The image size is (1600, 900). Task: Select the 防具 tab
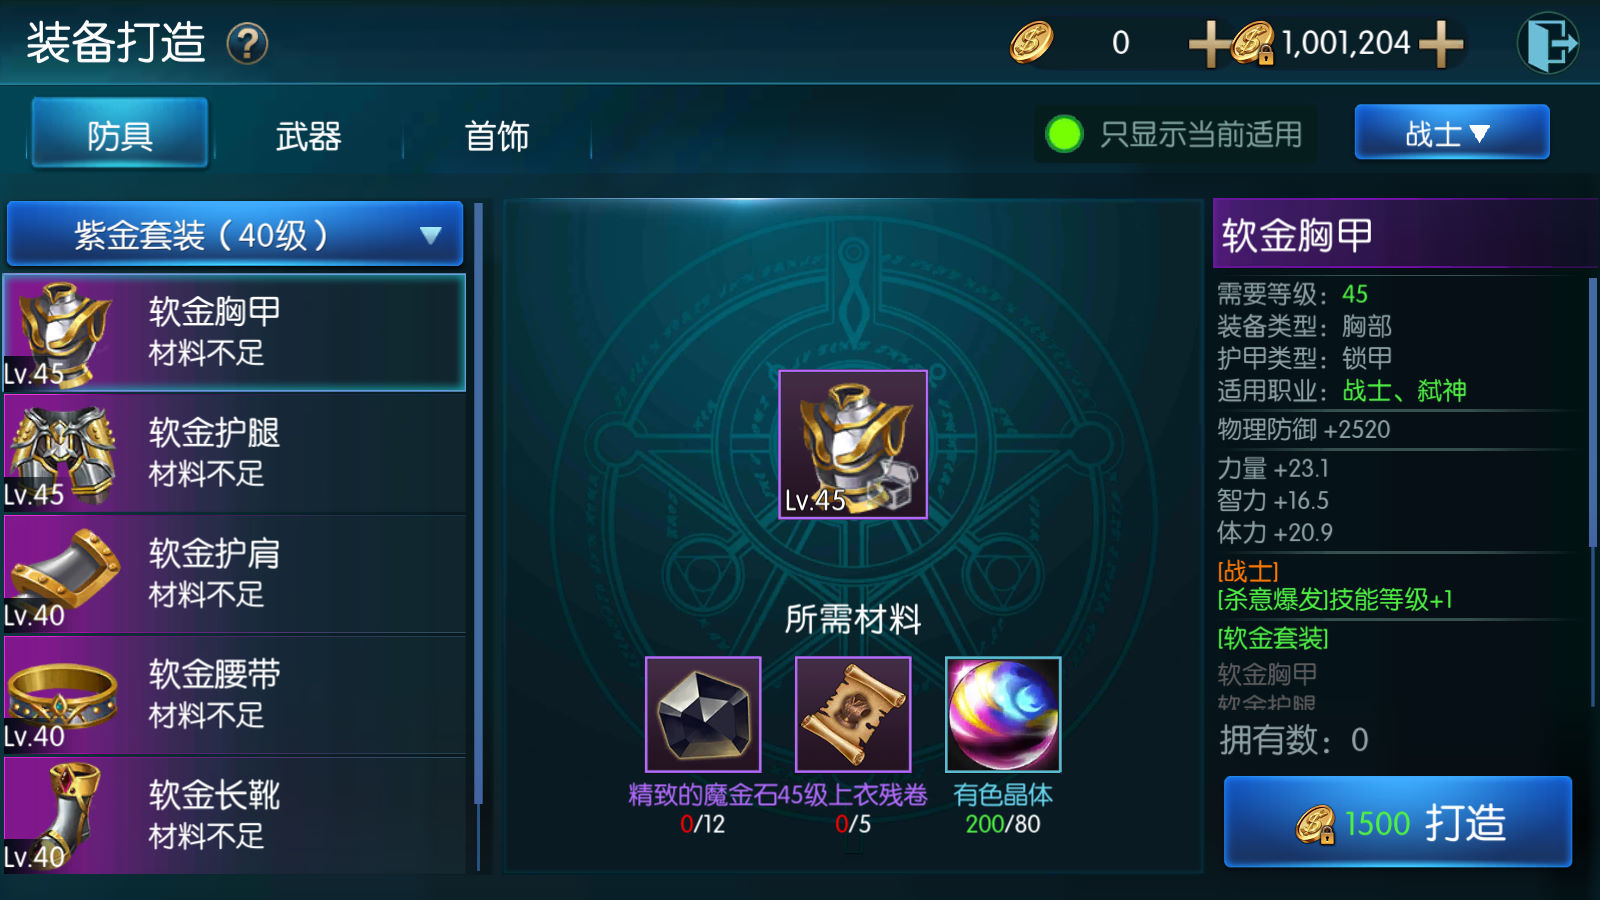click(120, 133)
